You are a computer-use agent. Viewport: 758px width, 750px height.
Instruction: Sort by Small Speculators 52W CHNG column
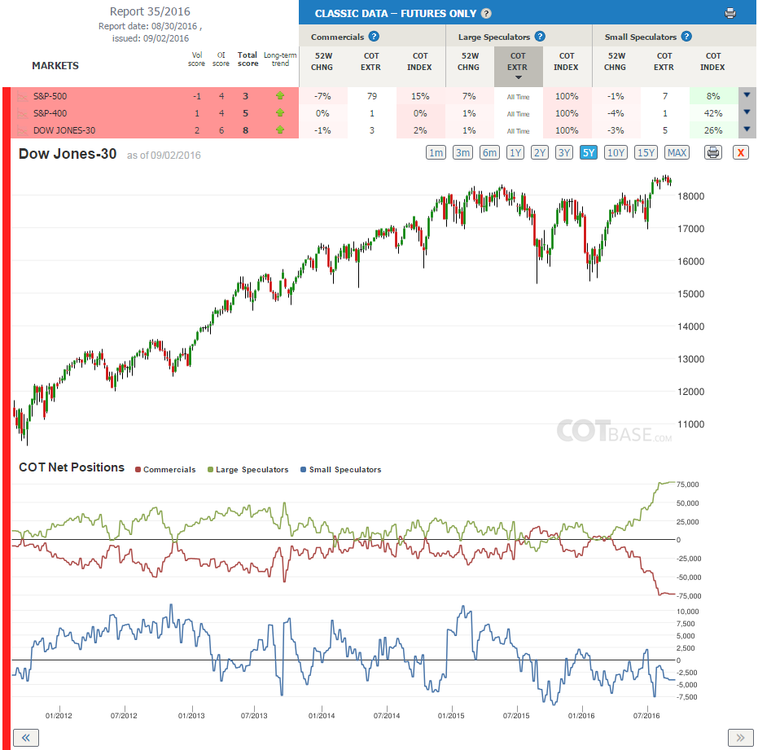[x=615, y=61]
